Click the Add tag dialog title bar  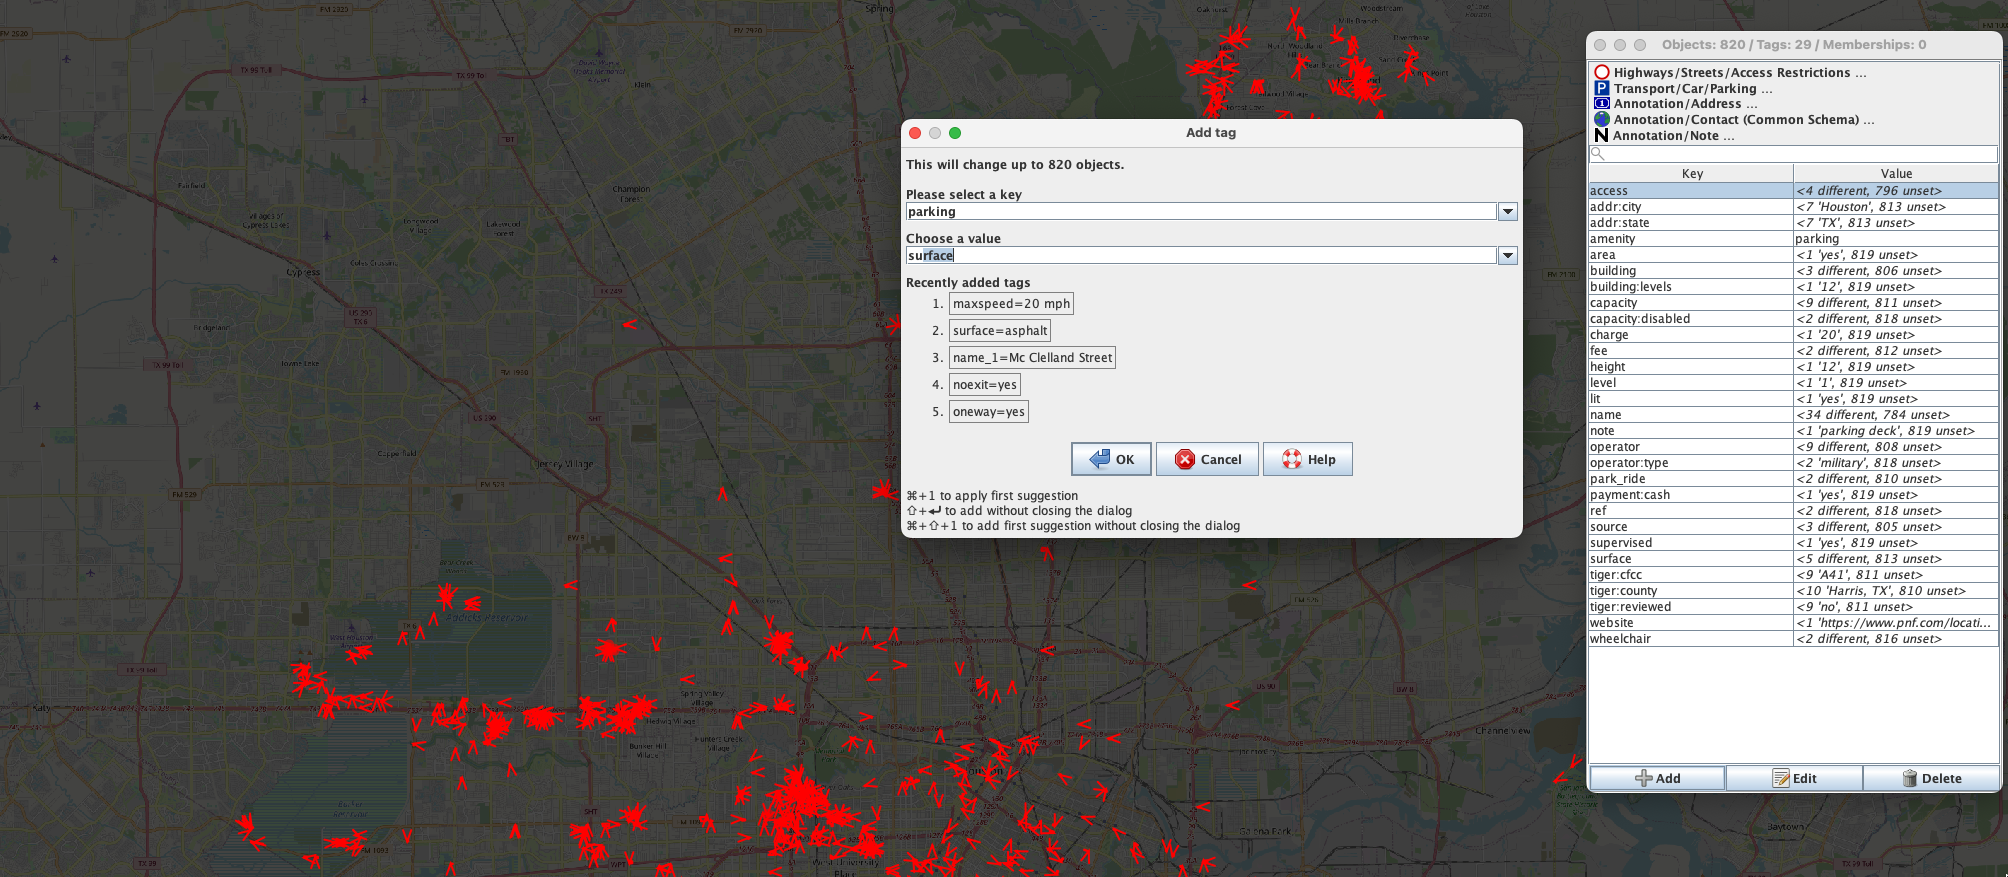pos(1211,133)
